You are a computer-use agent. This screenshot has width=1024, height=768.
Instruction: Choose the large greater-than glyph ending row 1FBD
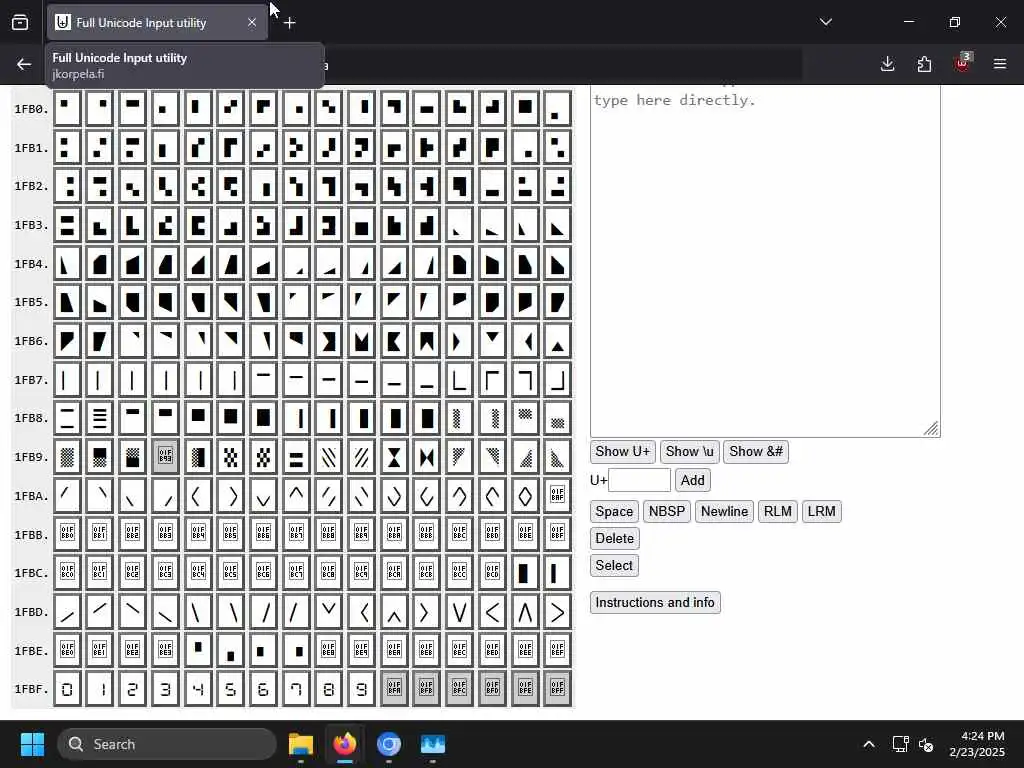click(x=558, y=612)
